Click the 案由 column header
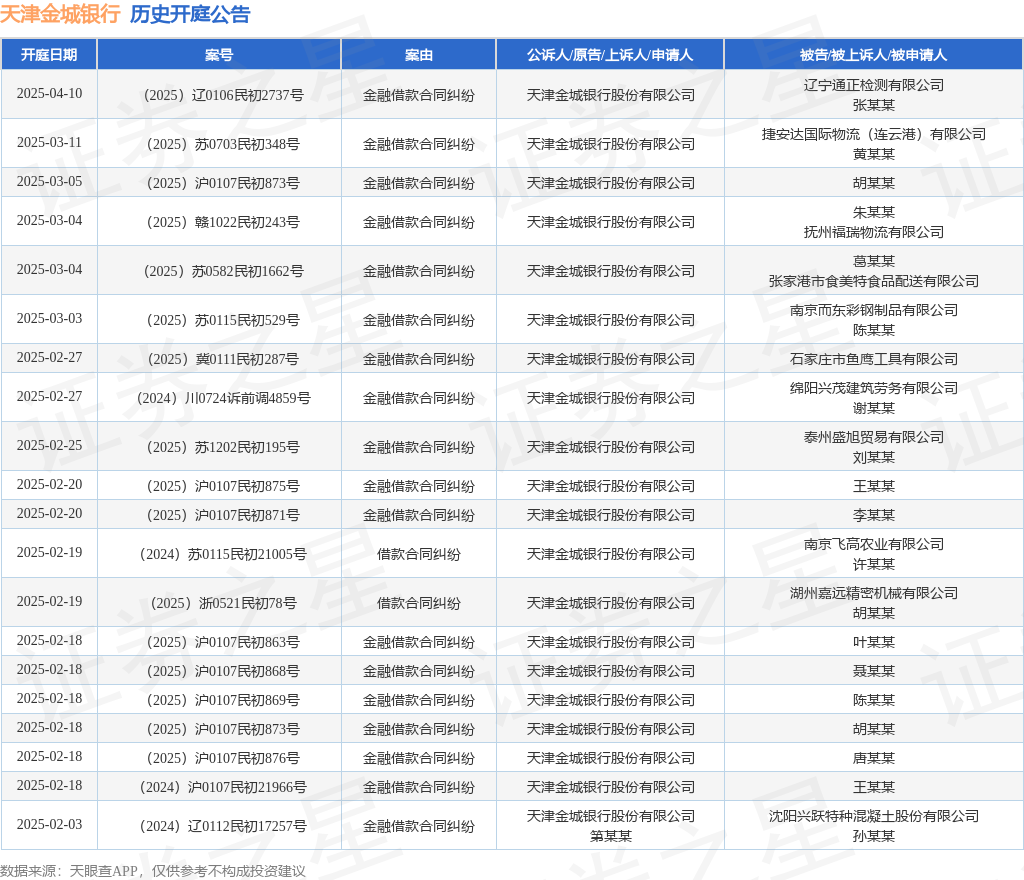The image size is (1024, 880). [418, 55]
